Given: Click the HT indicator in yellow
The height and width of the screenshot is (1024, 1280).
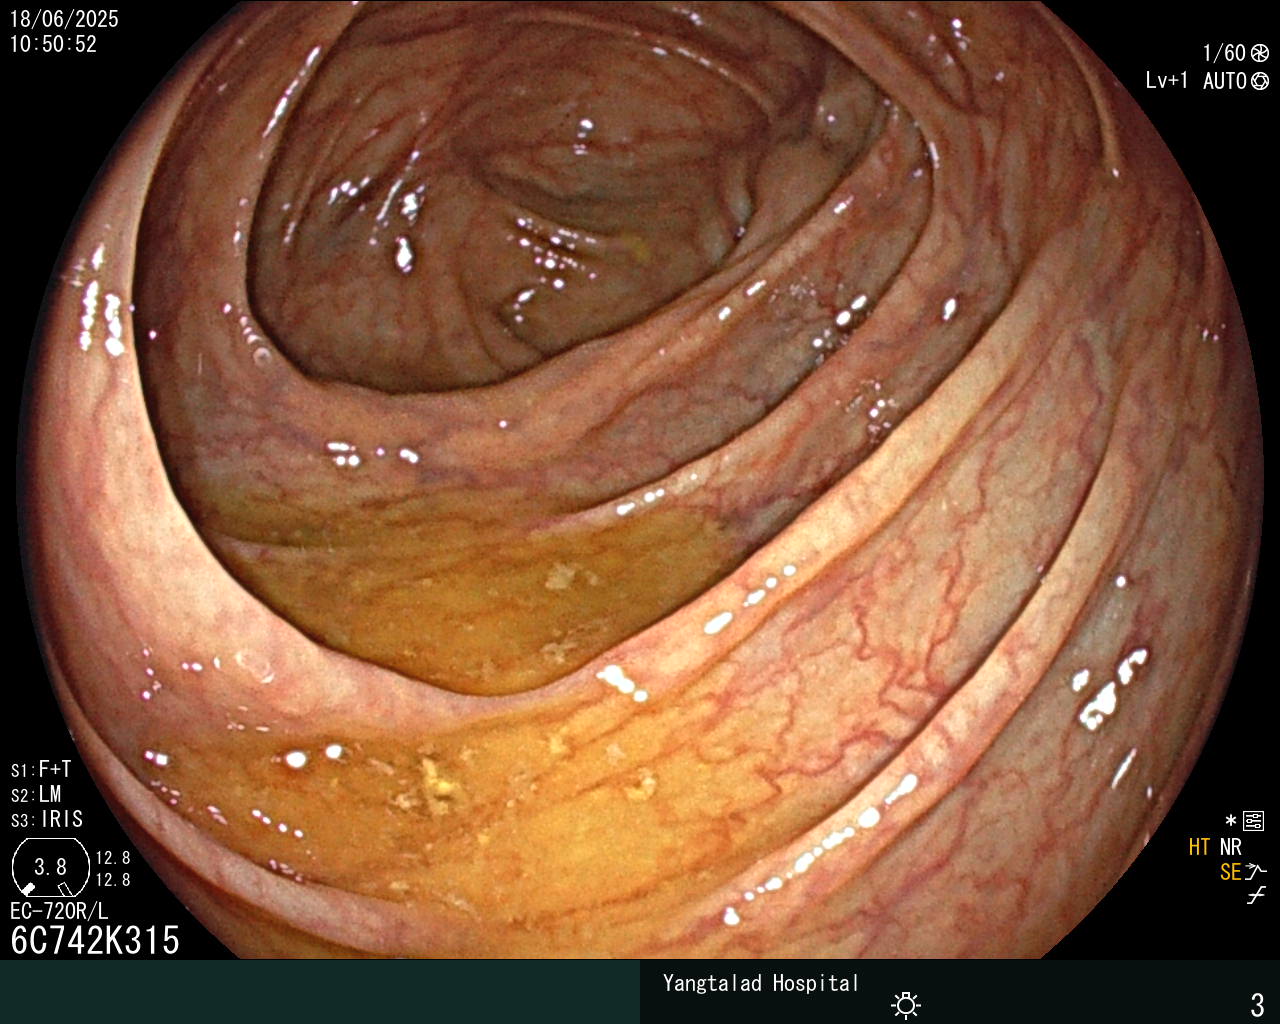Looking at the screenshot, I should pos(1199,847).
